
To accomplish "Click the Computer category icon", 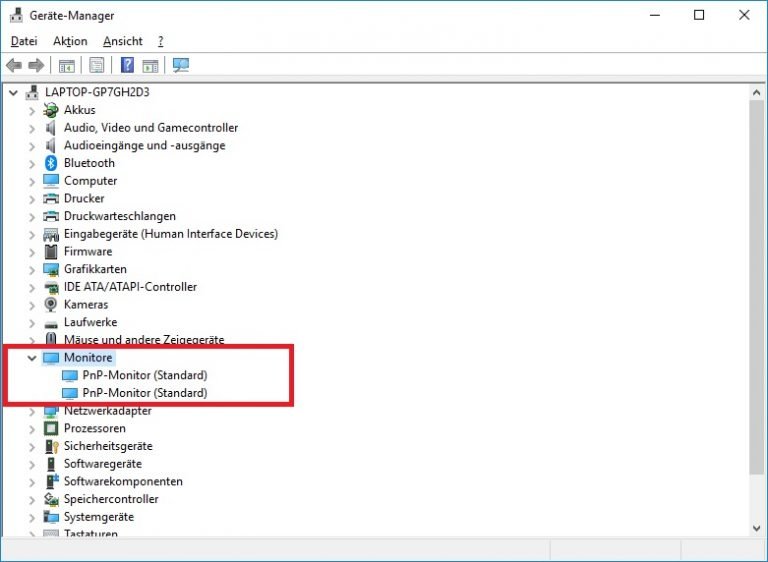I will point(51,181).
